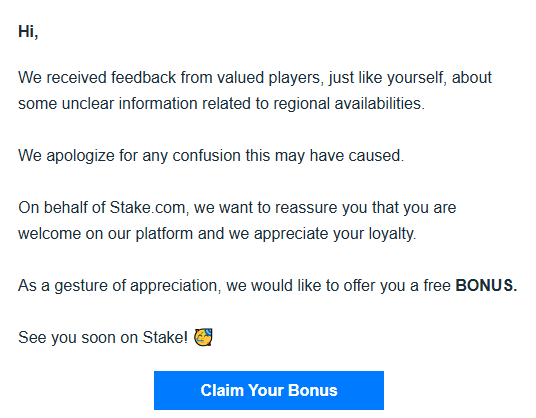Click the See you soon on Stake! line
This screenshot has width=536, height=418.
103,337
